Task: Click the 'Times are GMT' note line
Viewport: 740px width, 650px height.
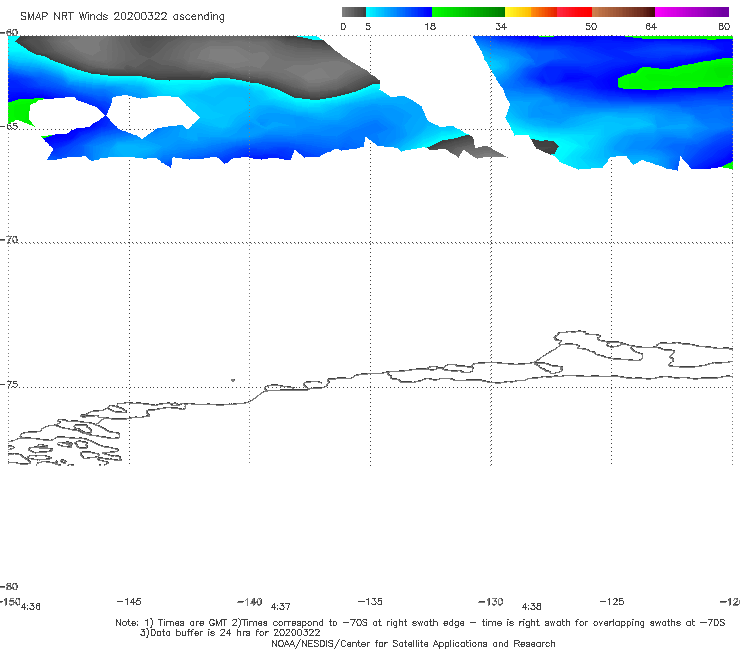Action: [420, 623]
